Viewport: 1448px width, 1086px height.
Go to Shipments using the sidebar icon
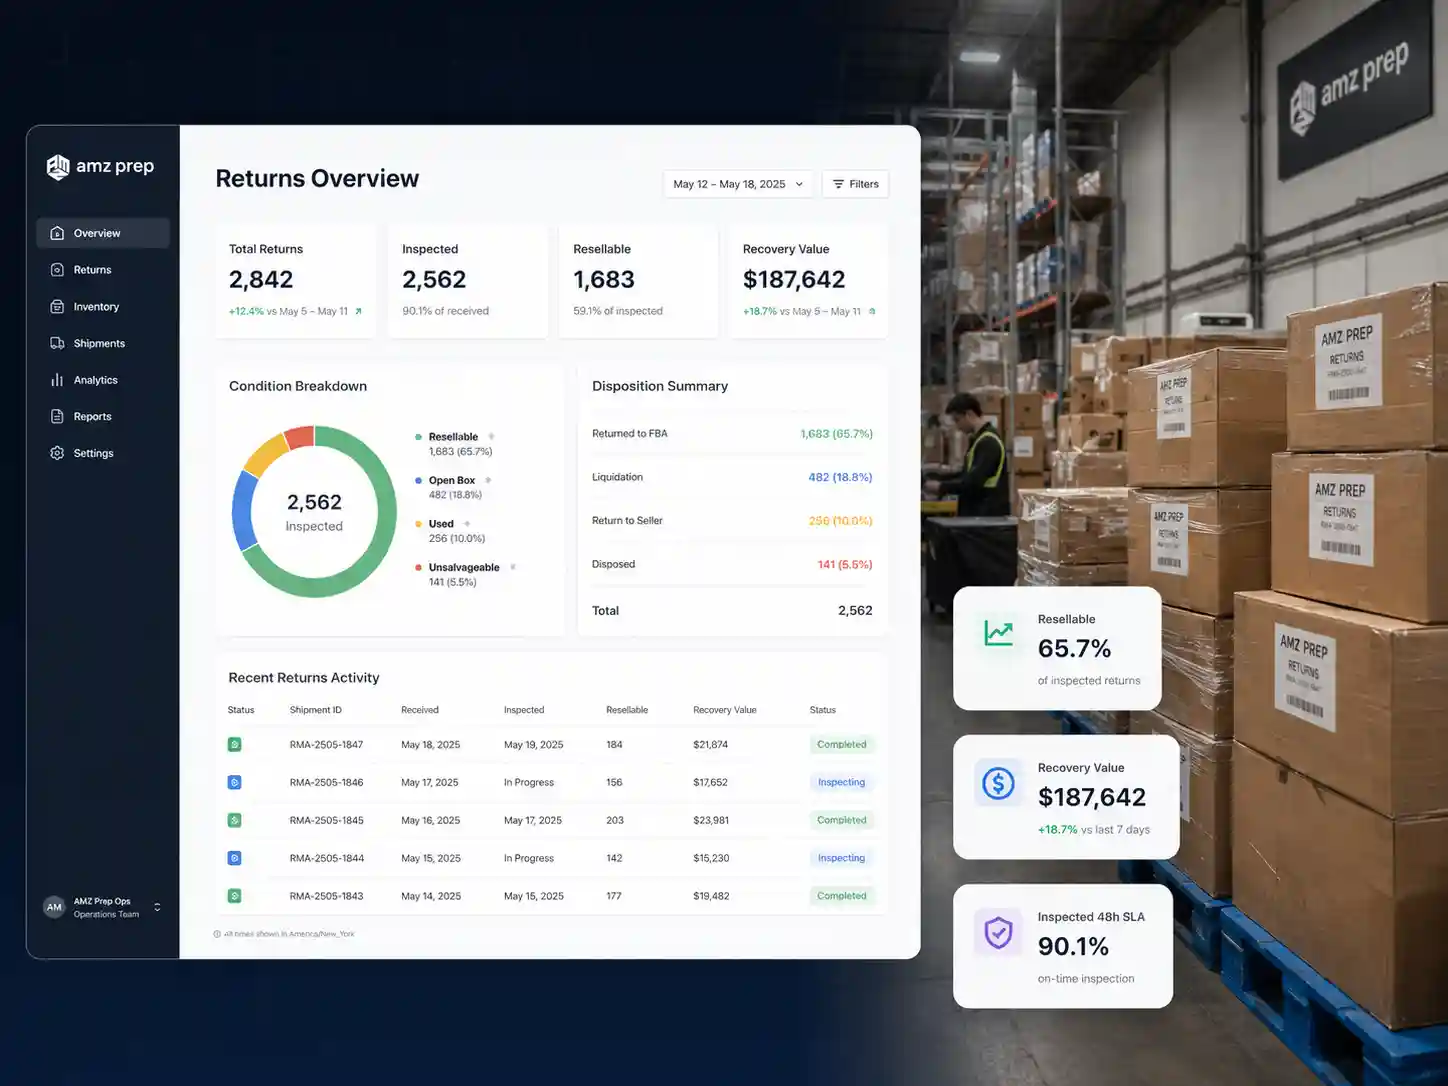[x=57, y=343]
